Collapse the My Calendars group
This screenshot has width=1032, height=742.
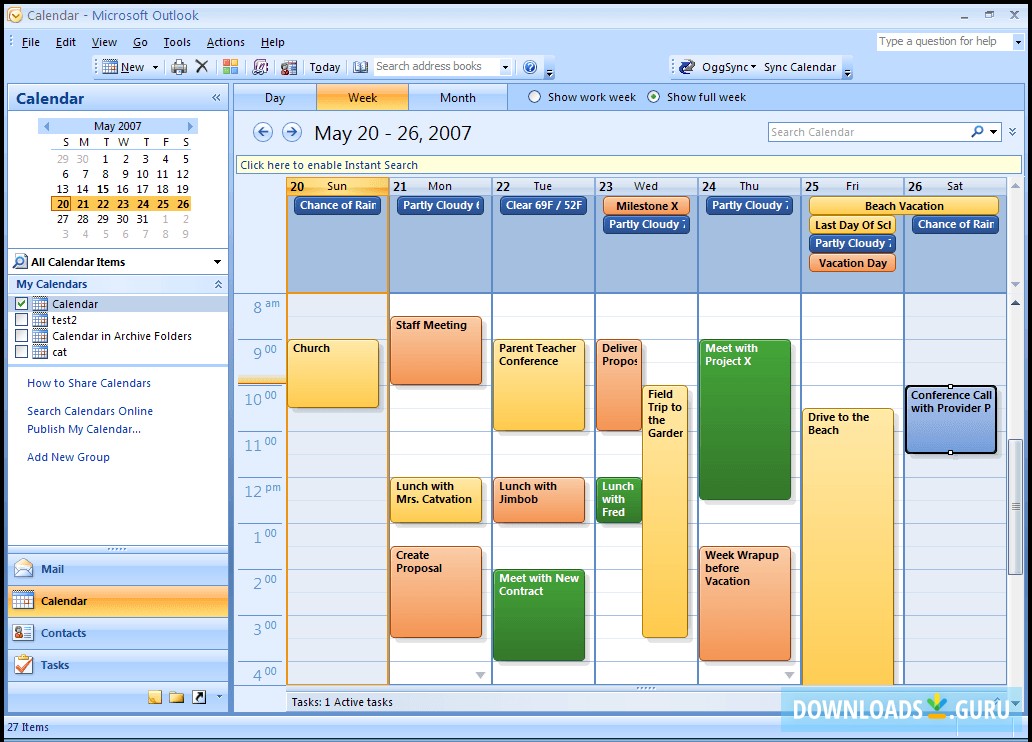click(218, 284)
